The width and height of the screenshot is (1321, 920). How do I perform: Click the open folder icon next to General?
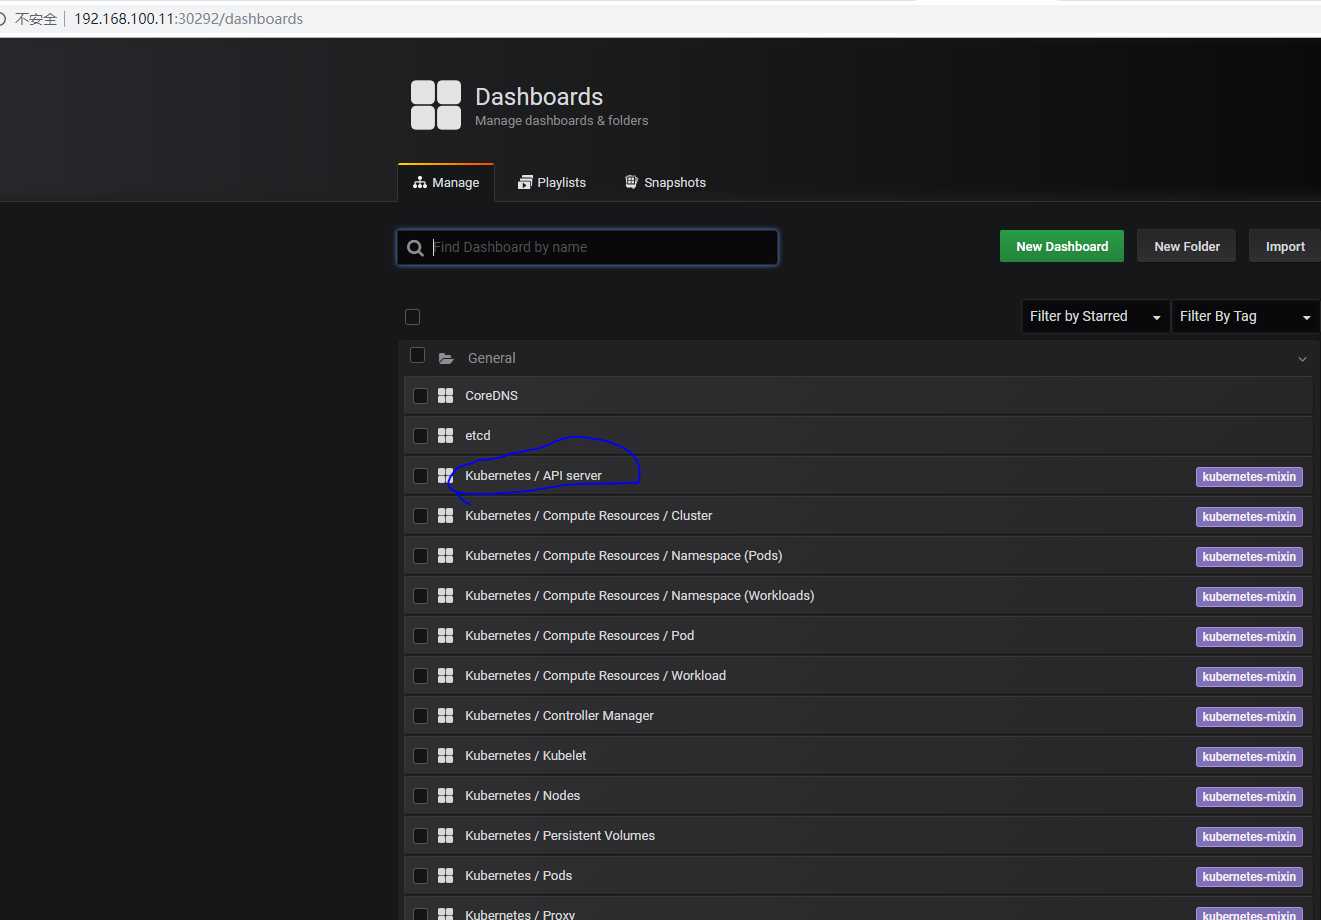coord(446,358)
